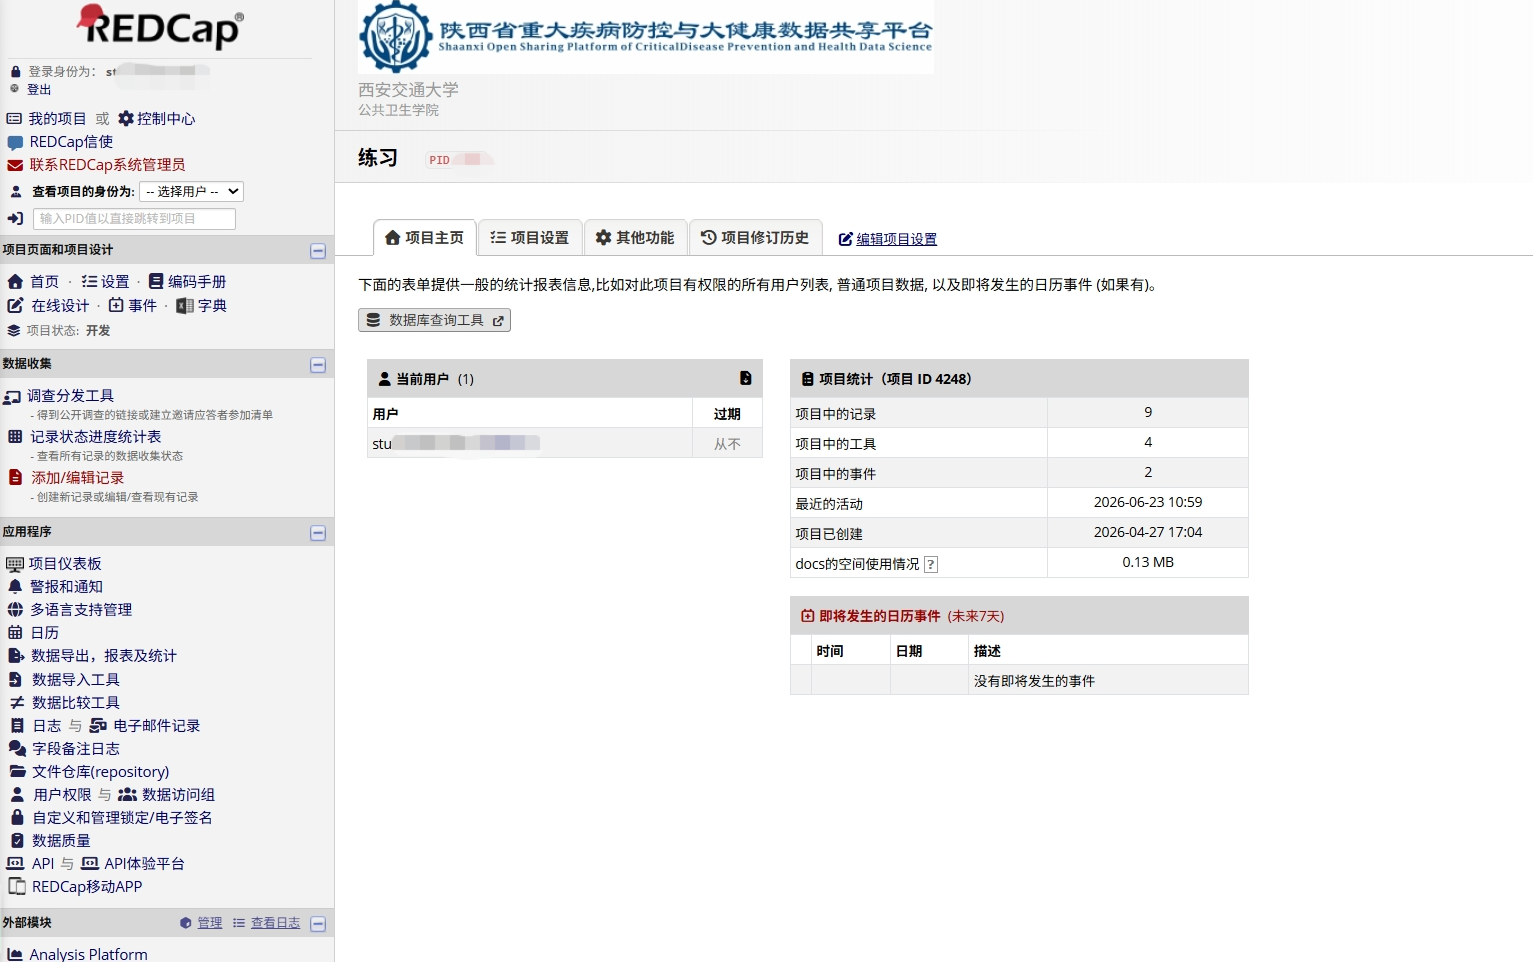The height and width of the screenshot is (962, 1533).
Task: Click the help question mark beside docs的空间使用情况
Action: coord(931,564)
